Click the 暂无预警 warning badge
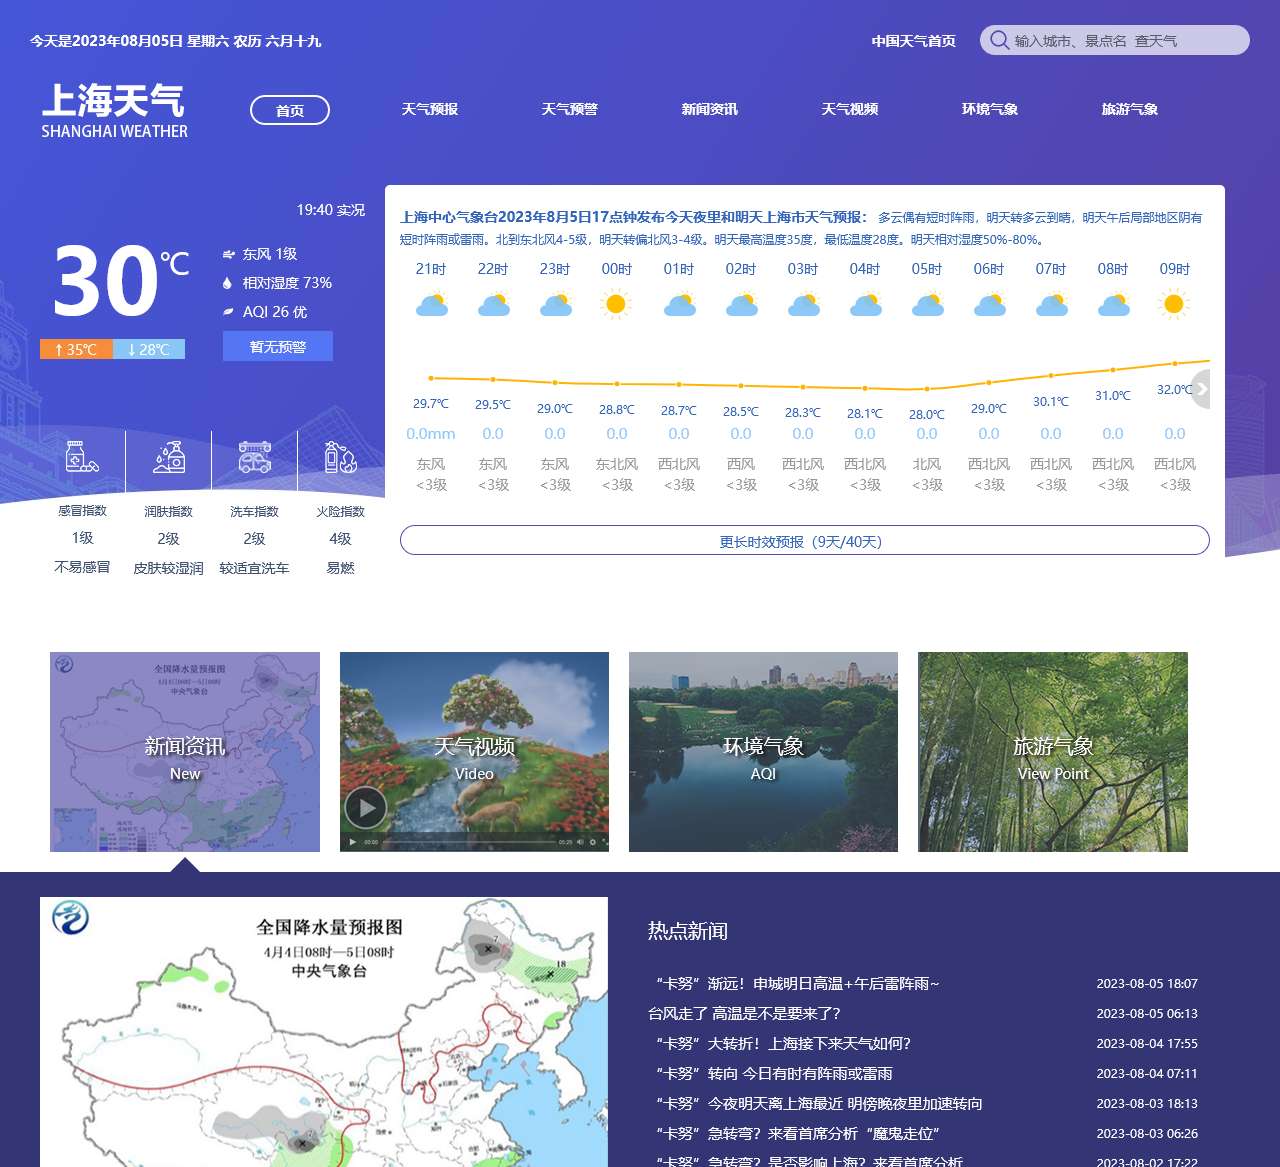Viewport: 1280px width, 1167px height. [277, 346]
